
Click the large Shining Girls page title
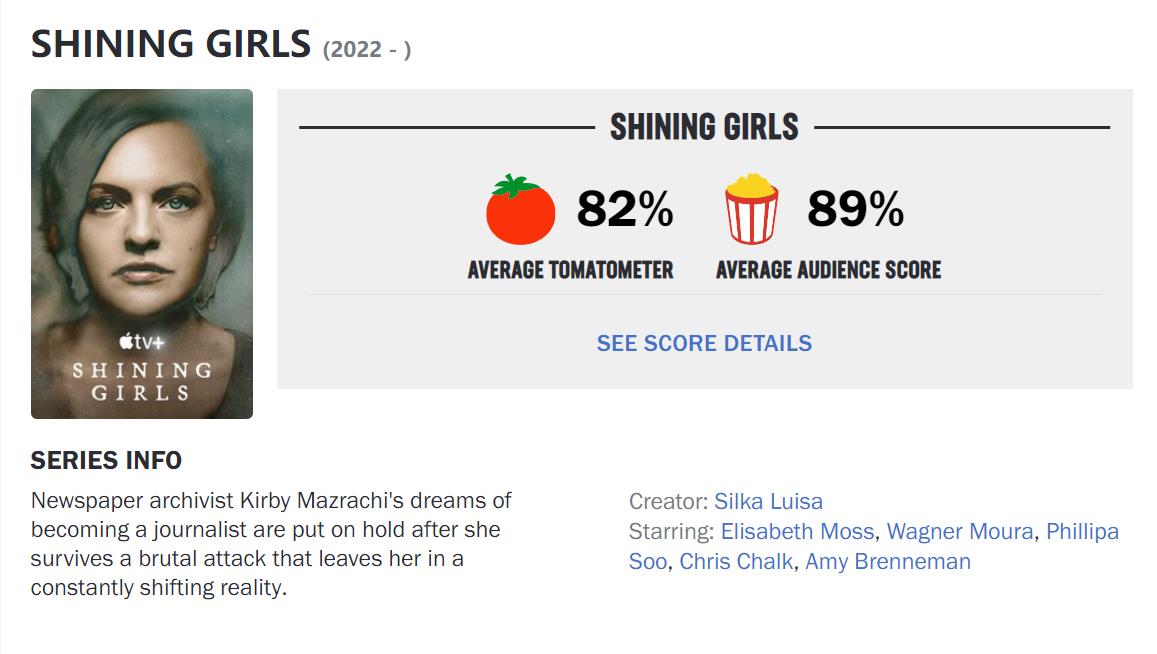171,43
